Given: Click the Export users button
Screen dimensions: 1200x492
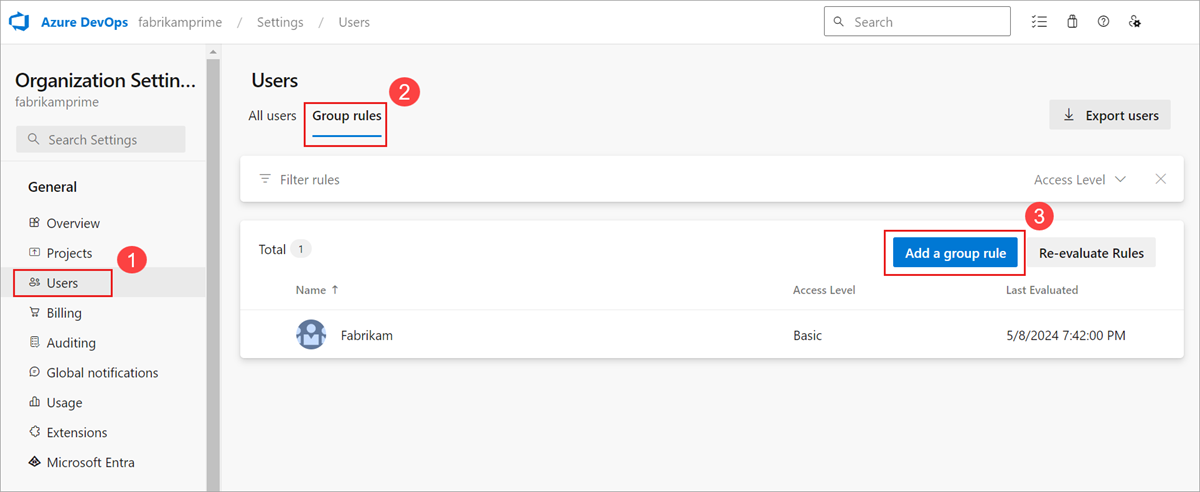Looking at the screenshot, I should point(1110,115).
